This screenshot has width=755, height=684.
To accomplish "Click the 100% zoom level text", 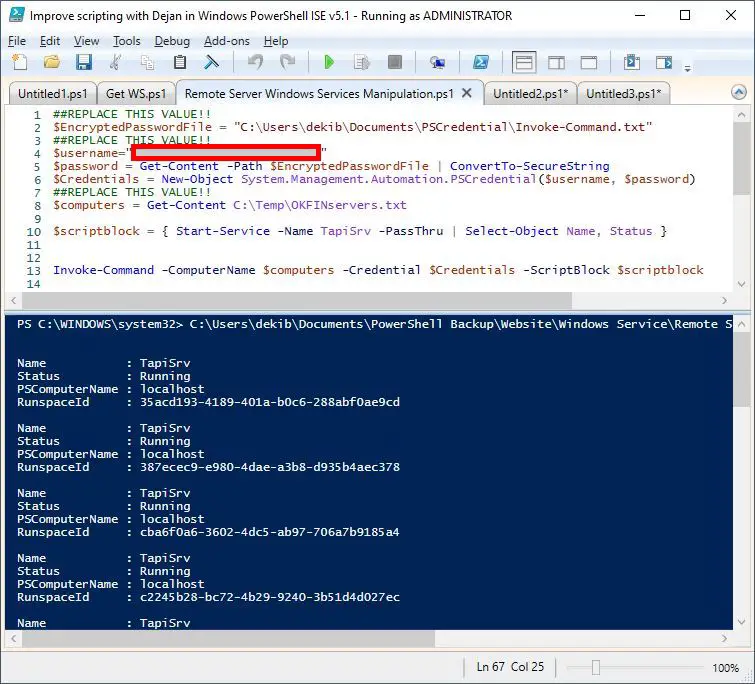I will click(725, 668).
